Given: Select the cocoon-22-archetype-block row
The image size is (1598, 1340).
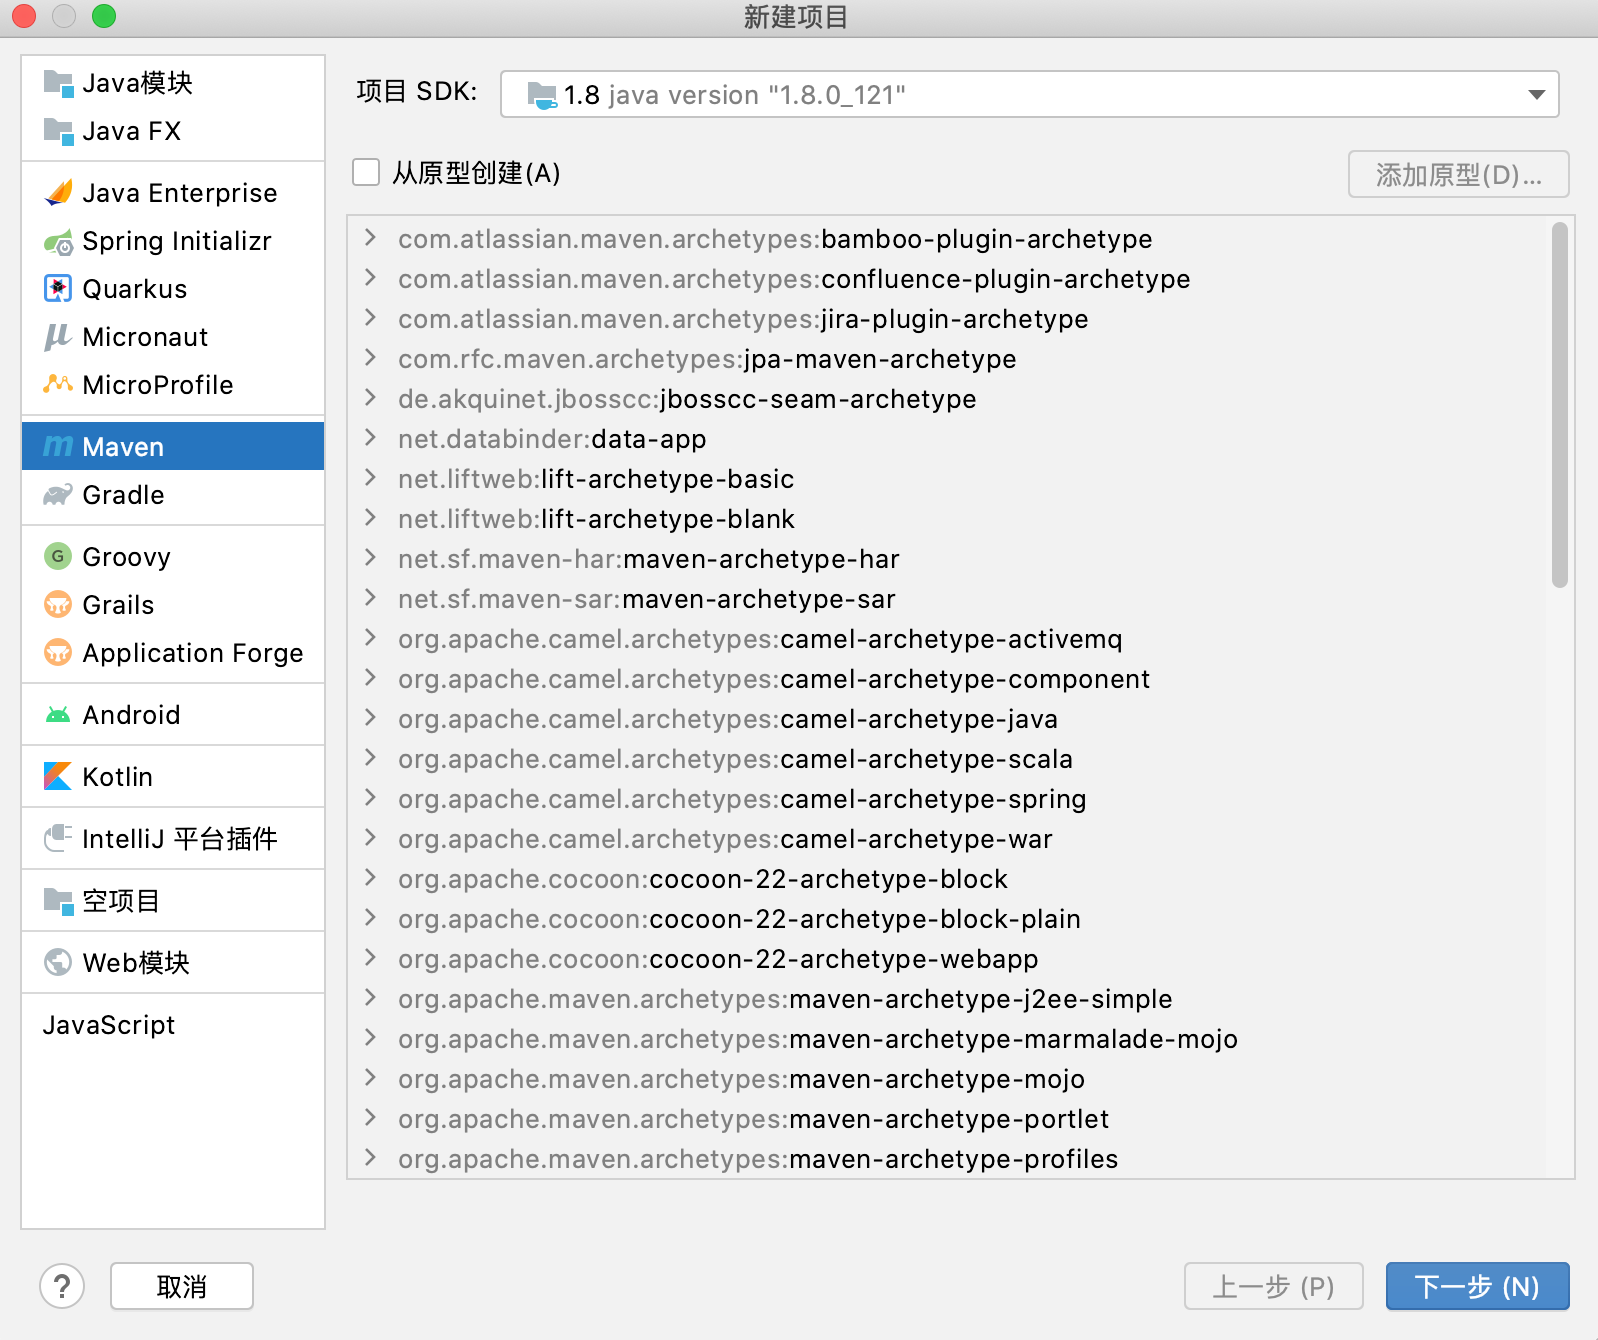Looking at the screenshot, I should point(947,879).
